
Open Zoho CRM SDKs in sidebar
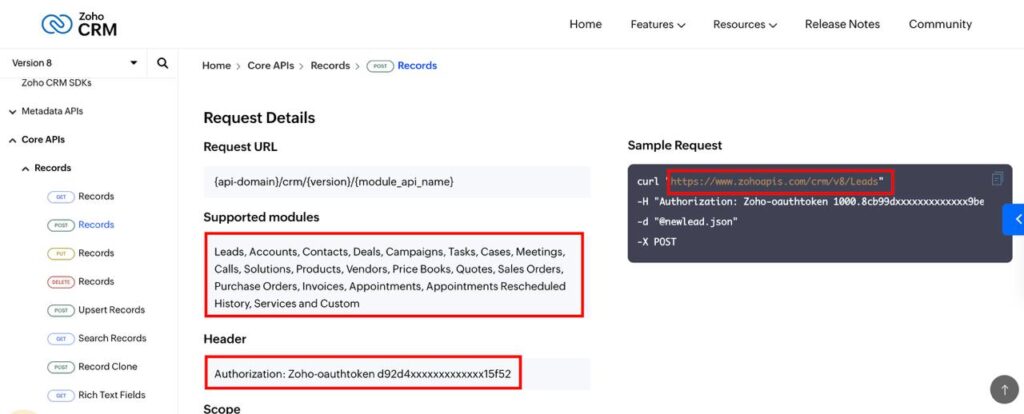click(x=56, y=84)
